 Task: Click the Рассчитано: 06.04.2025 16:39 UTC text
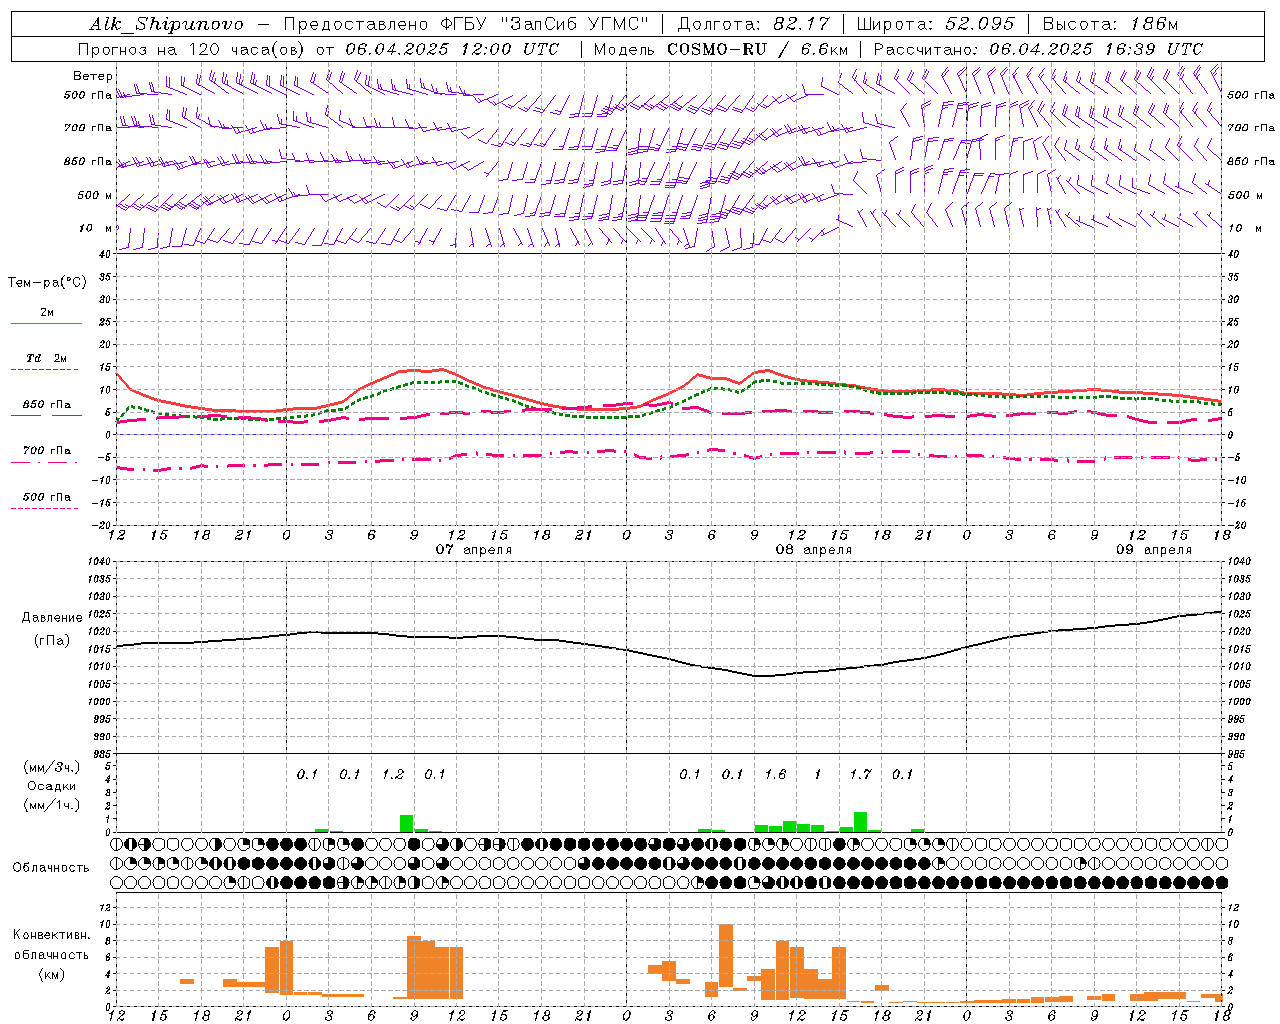[x=1038, y=49]
